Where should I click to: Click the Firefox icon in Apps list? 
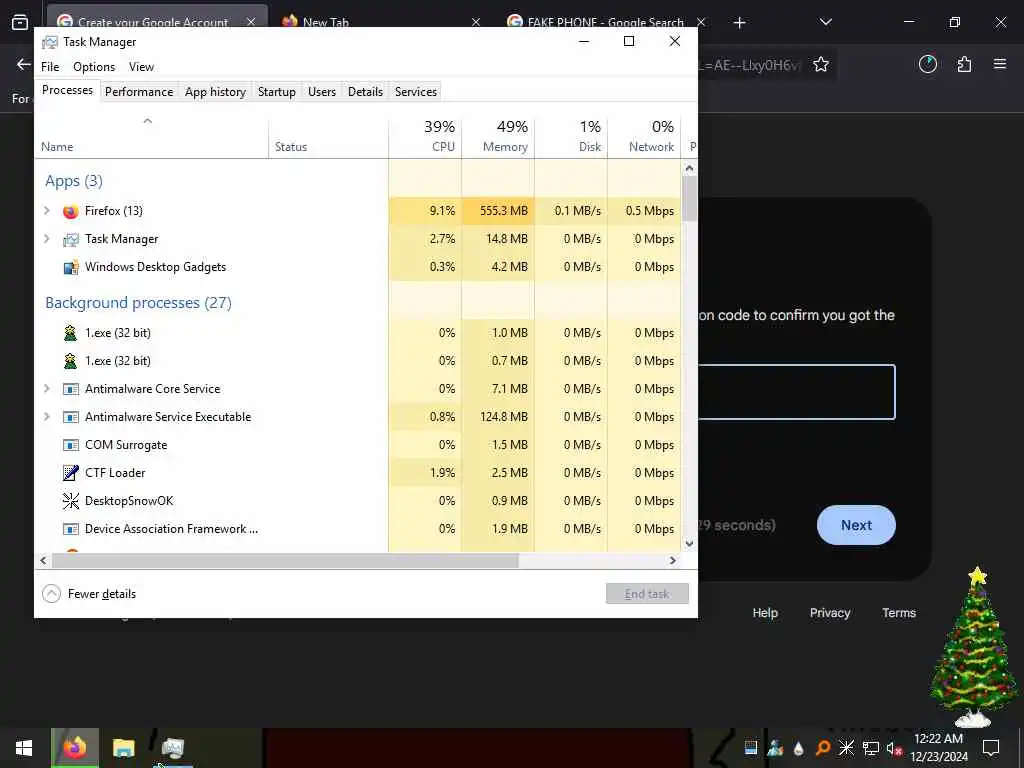pos(71,211)
